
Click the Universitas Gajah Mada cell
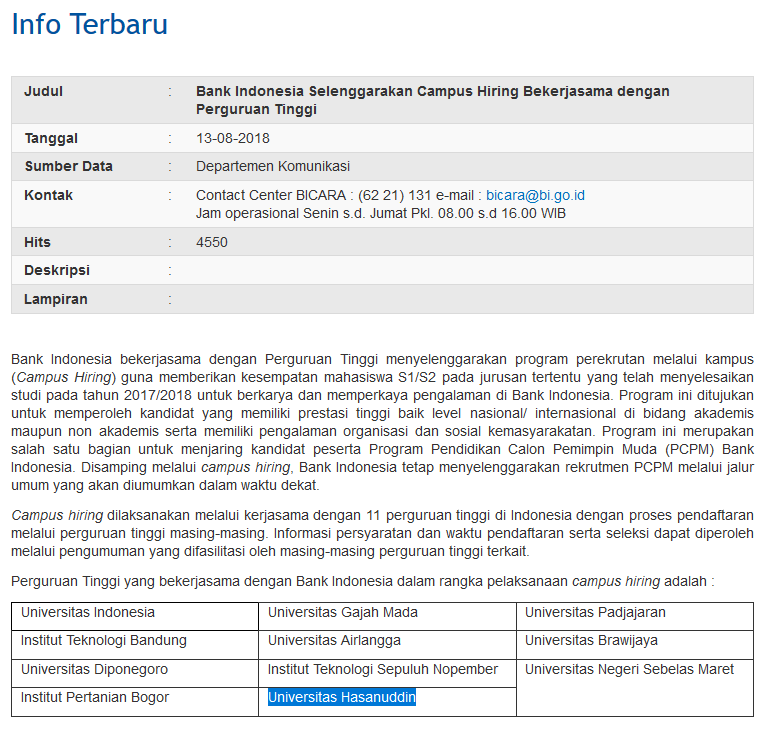(387, 616)
